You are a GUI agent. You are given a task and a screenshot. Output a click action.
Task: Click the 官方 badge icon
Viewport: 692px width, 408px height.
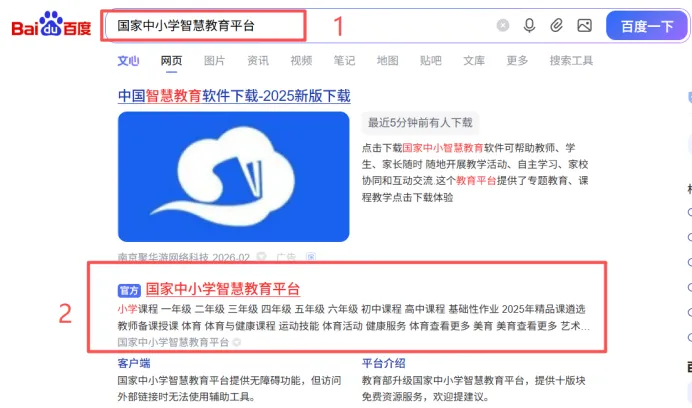129,290
